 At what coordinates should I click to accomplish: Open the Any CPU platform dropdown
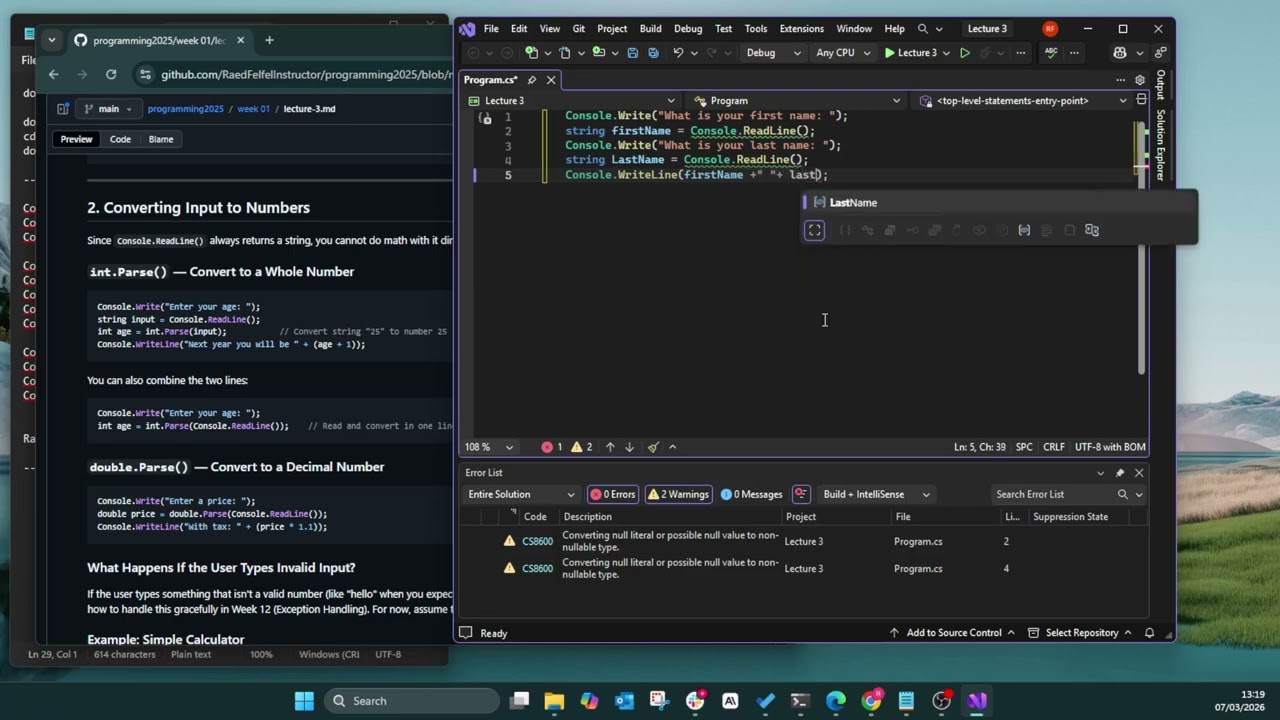tap(842, 53)
